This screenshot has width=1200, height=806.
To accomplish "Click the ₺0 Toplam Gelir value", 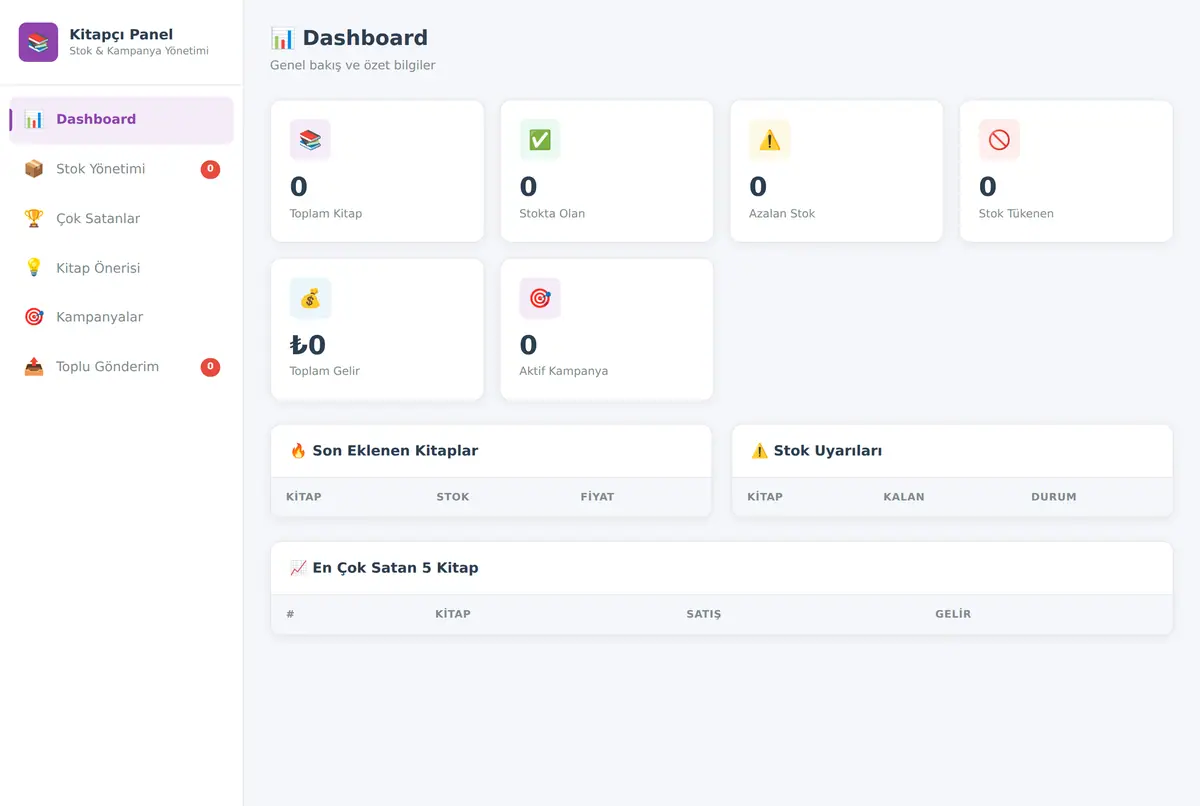I will [308, 345].
